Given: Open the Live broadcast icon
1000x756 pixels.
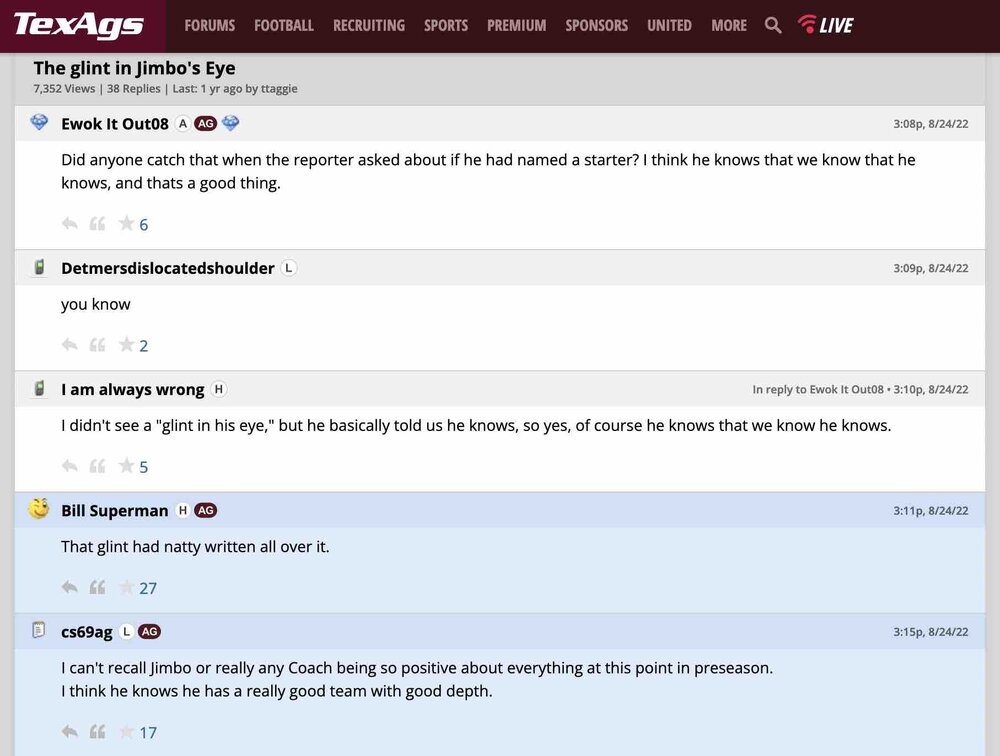Looking at the screenshot, I should pos(825,25).
